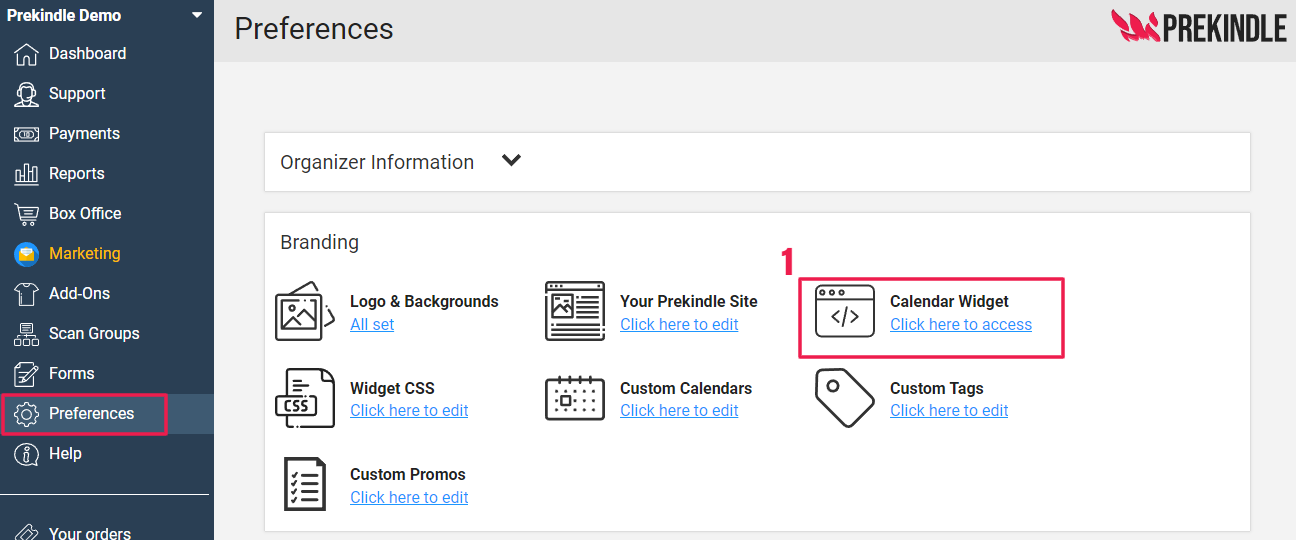The width and height of the screenshot is (1296, 540).
Task: Click the Your orders ticket icon
Action: point(27,533)
